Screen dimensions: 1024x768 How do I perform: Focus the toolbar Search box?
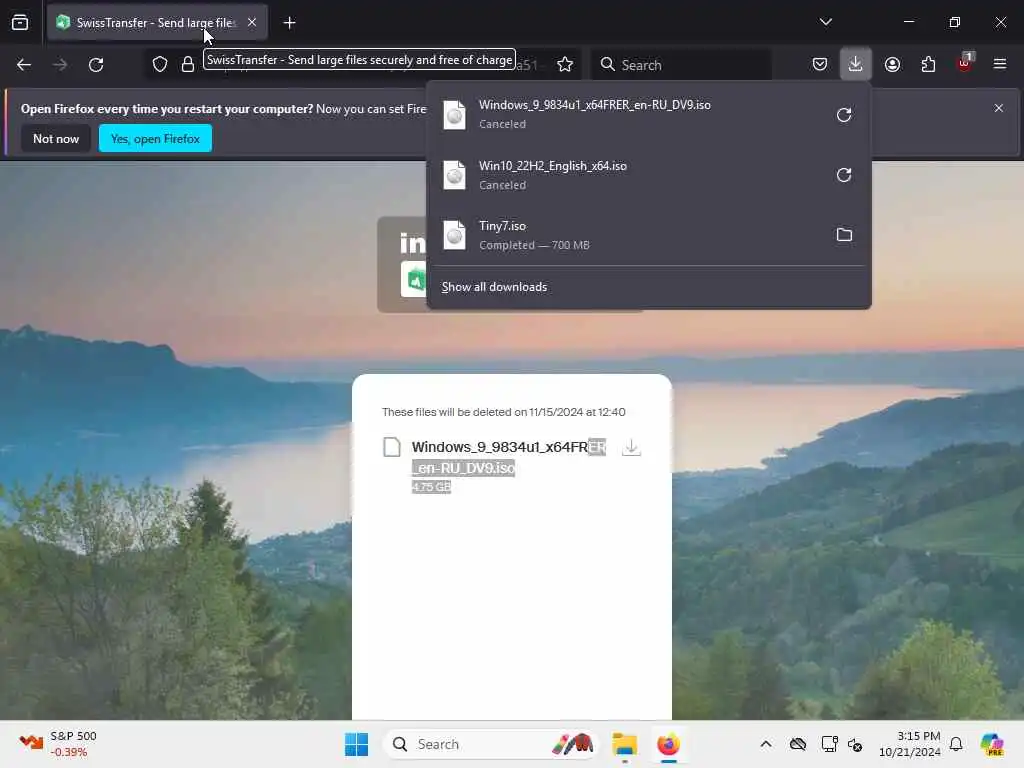click(x=681, y=65)
